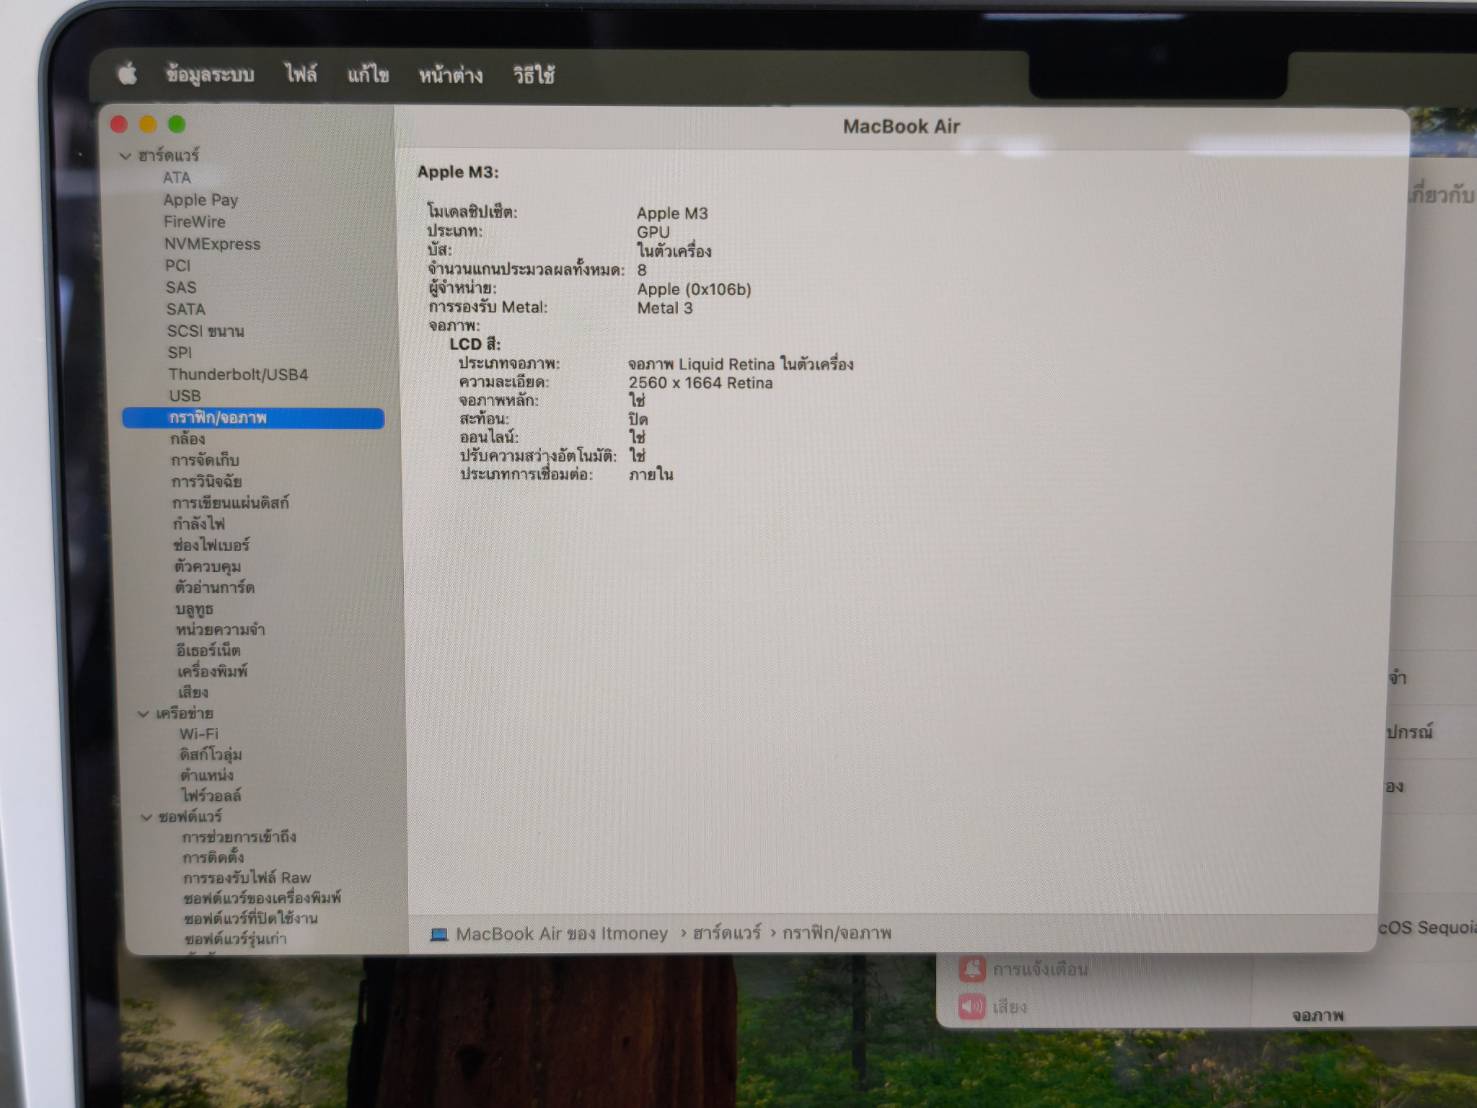Select NVMExpress in the hardware list
The width and height of the screenshot is (1477, 1108).
pyautogui.click(x=212, y=244)
